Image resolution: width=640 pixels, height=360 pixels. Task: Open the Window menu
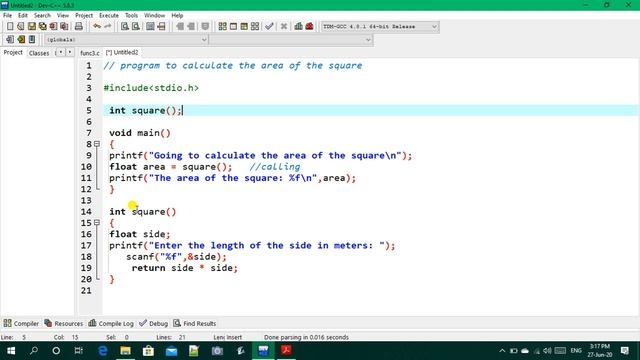[x=154, y=16]
